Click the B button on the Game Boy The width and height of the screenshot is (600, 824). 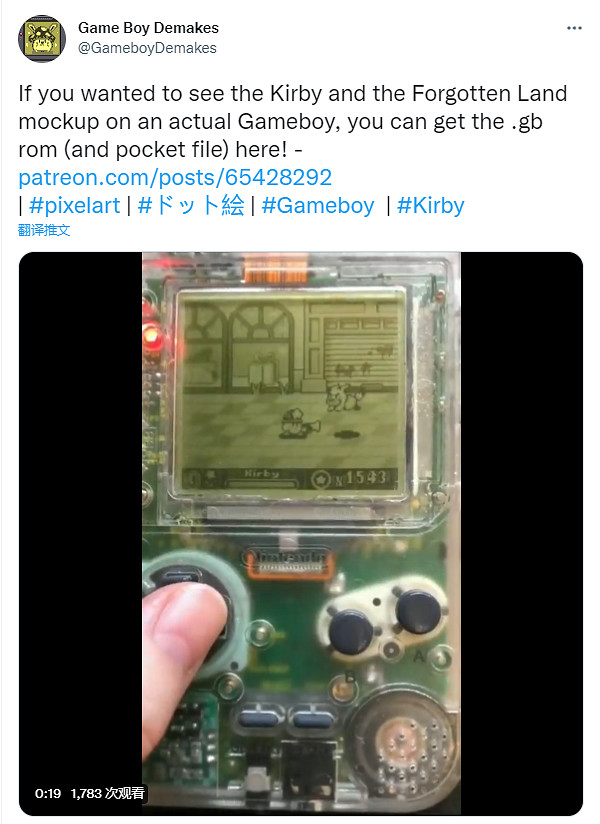351,632
